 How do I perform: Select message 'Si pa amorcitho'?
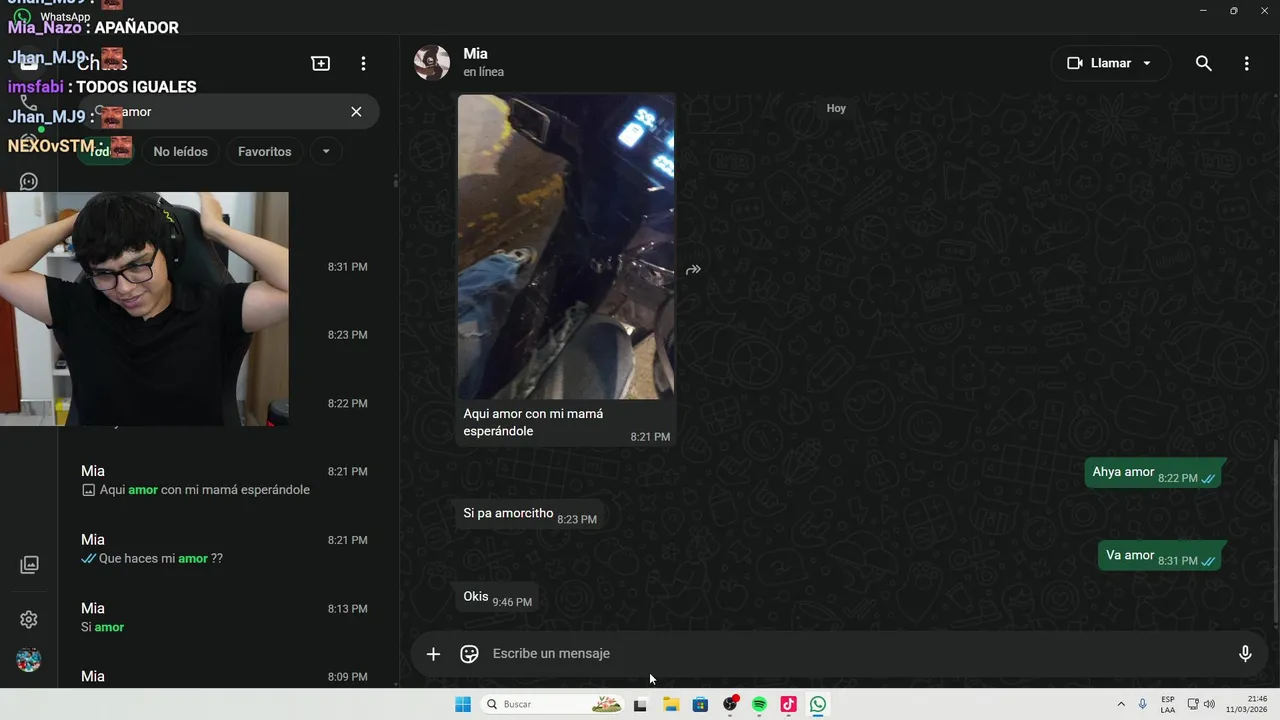[x=529, y=515]
